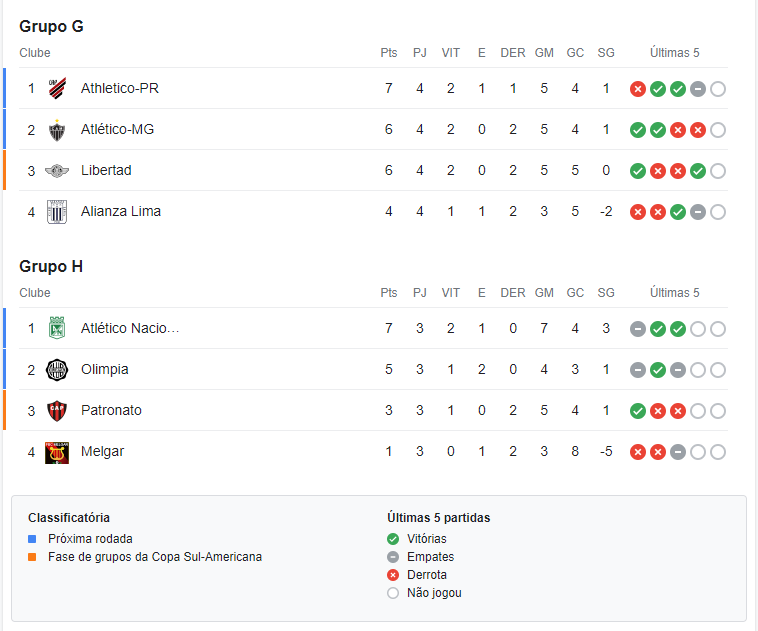Click the Alianza Lima club crest
Screen dimensions: 758x631
pyautogui.click(x=57, y=212)
